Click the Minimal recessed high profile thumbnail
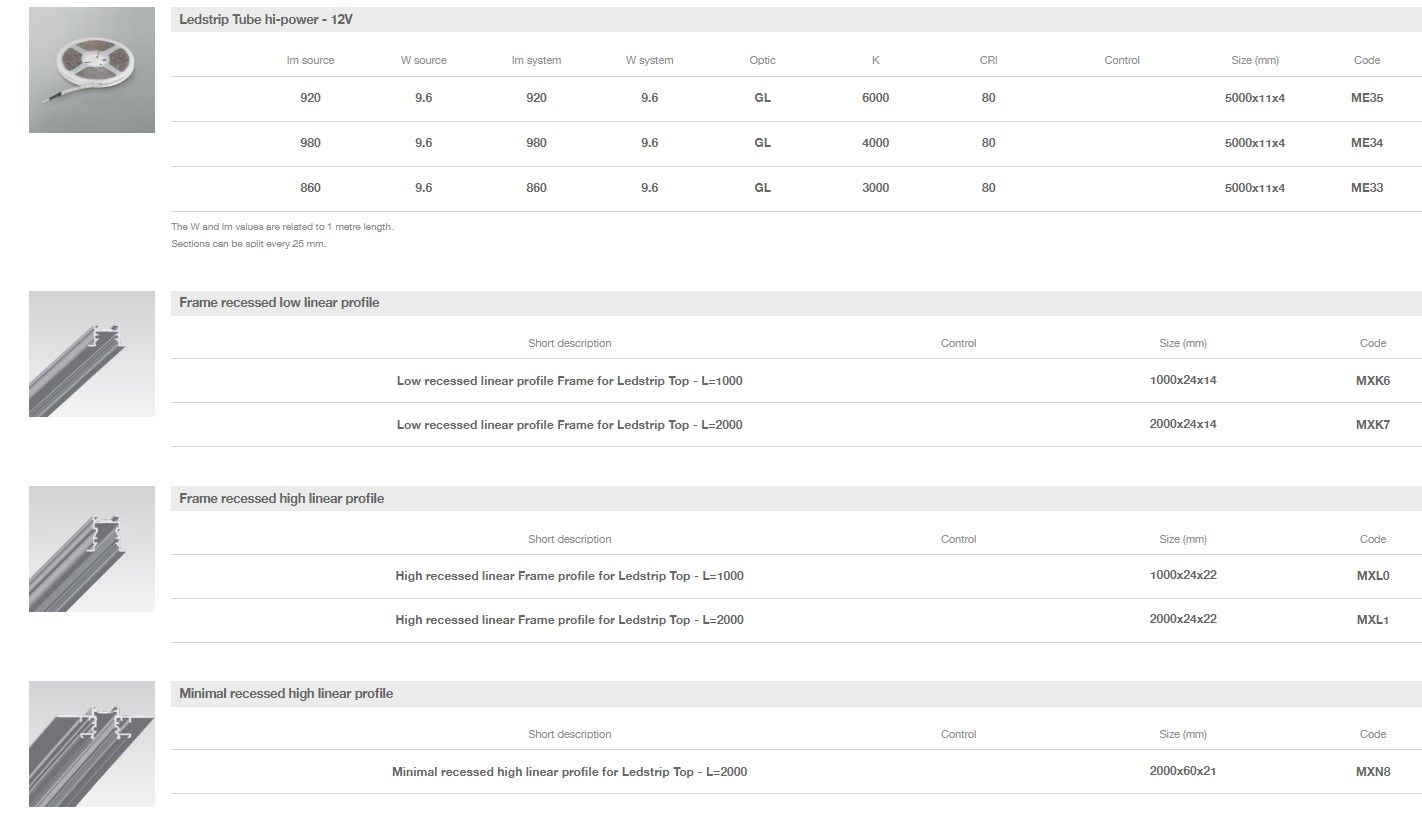 tap(92, 744)
